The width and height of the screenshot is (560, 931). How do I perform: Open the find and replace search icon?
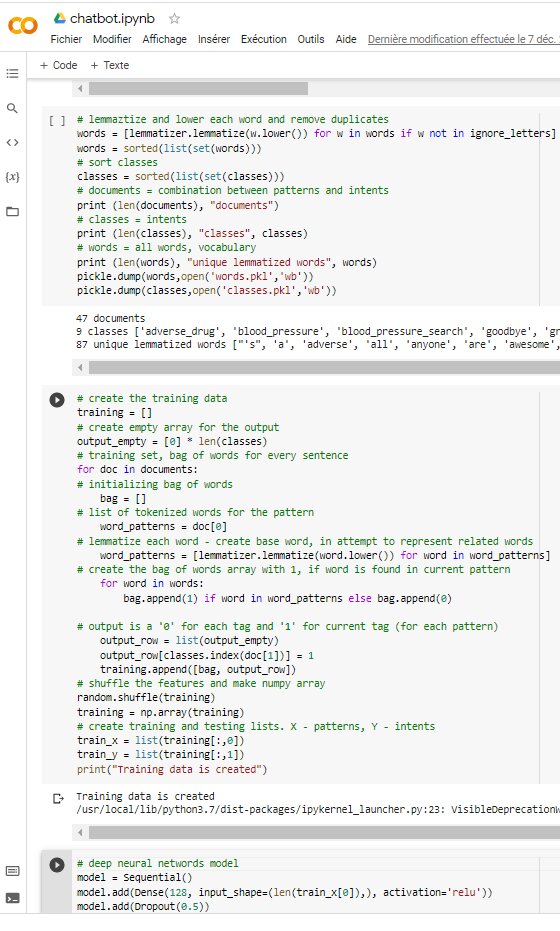pyautogui.click(x=12, y=108)
